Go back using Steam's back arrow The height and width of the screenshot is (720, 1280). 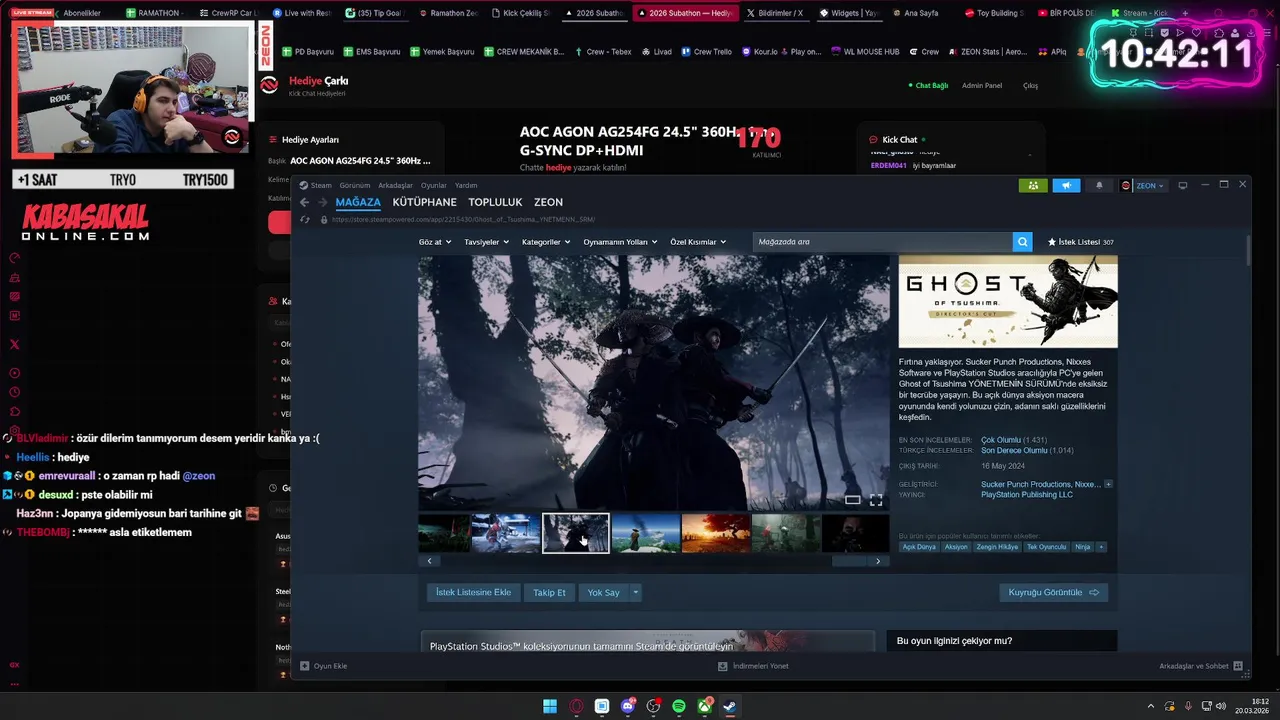click(x=305, y=202)
